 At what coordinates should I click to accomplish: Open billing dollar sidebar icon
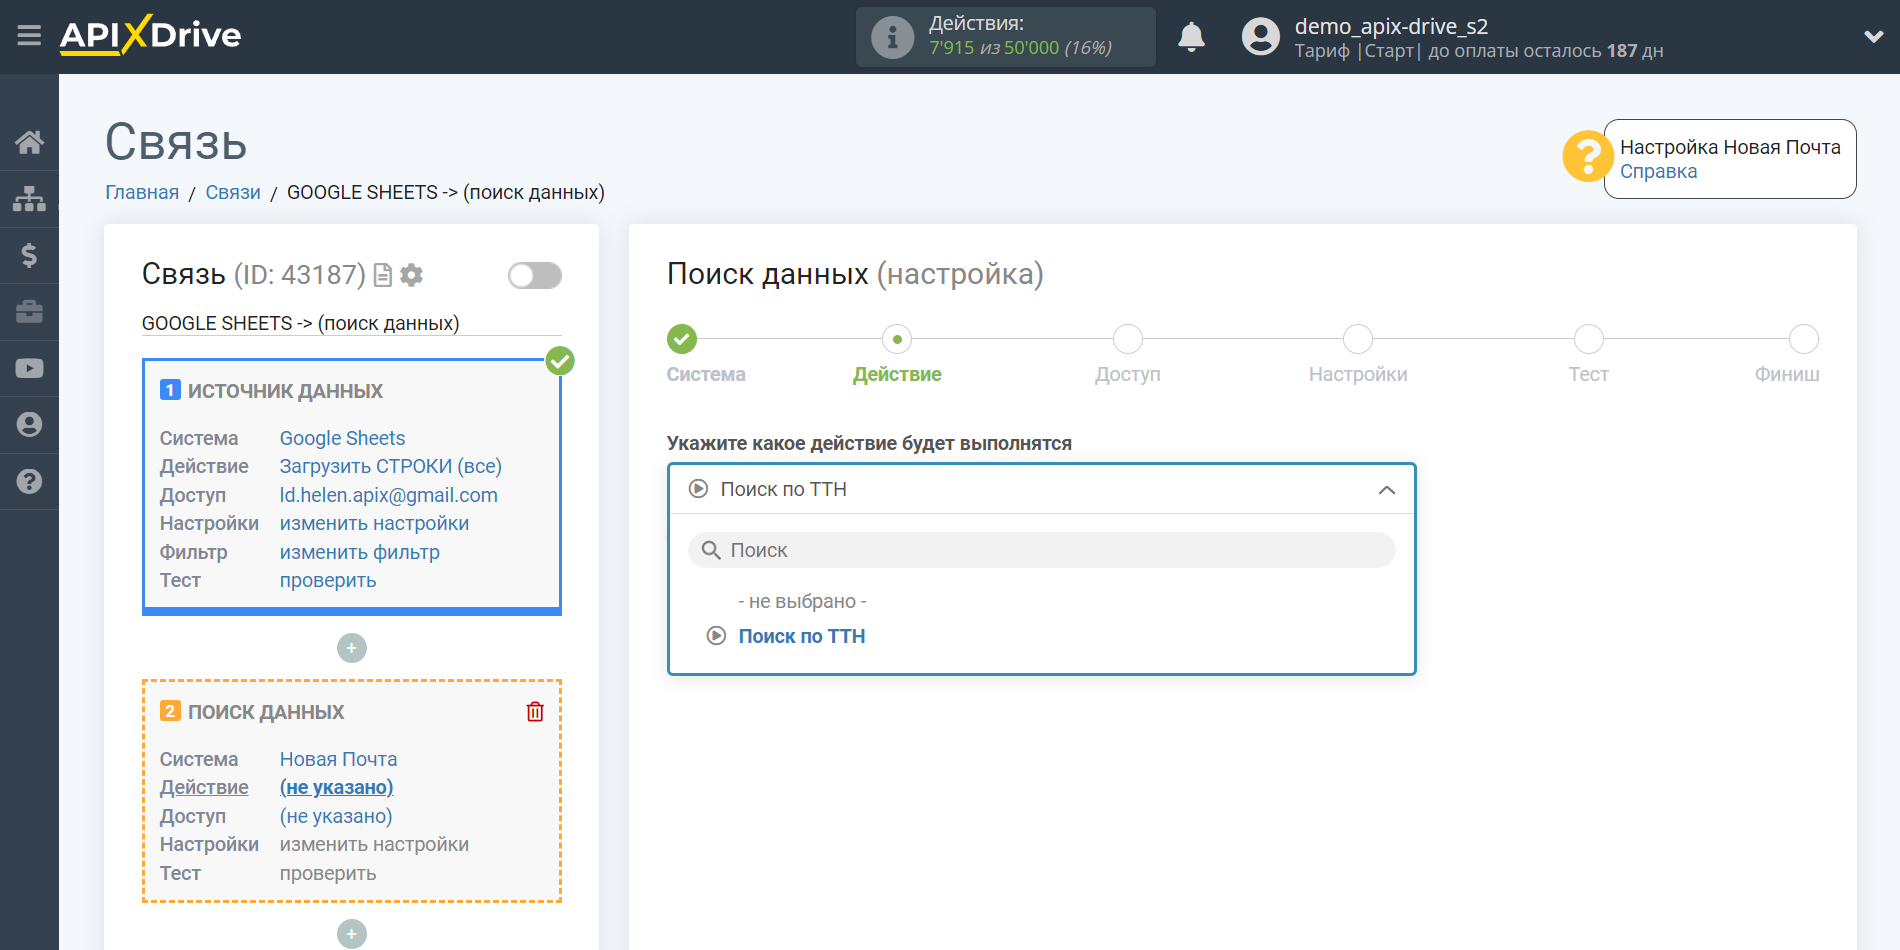pyautogui.click(x=29, y=255)
